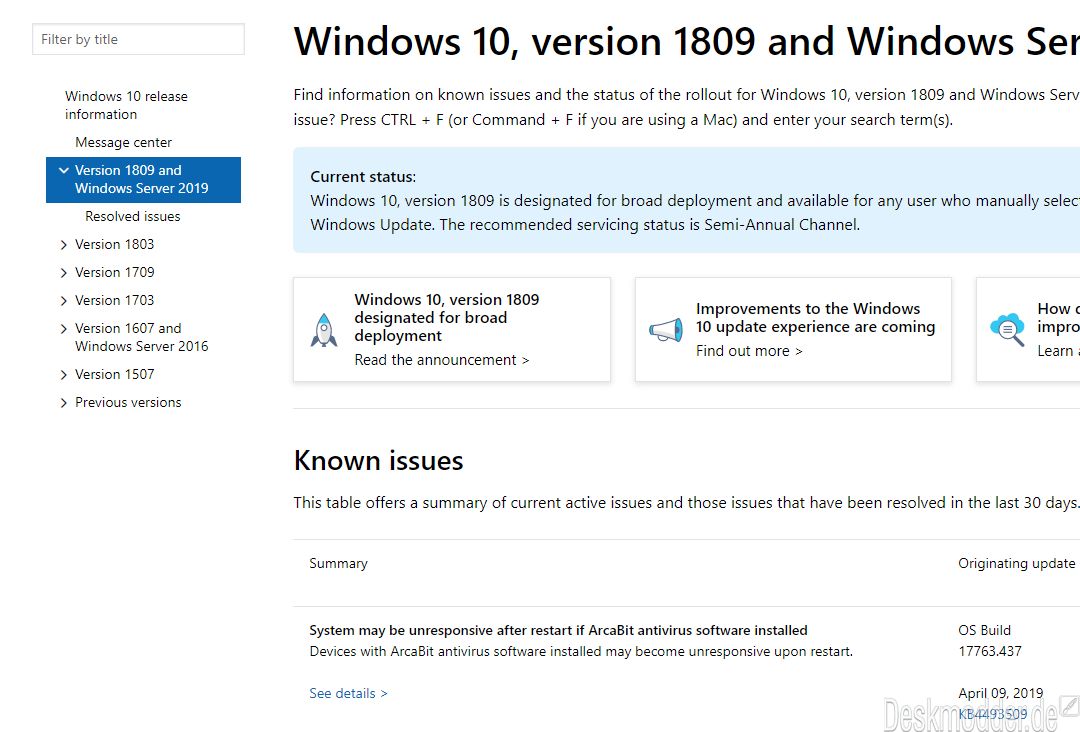Expand the Version 1703 chevron
The width and height of the screenshot is (1080, 732).
point(64,301)
